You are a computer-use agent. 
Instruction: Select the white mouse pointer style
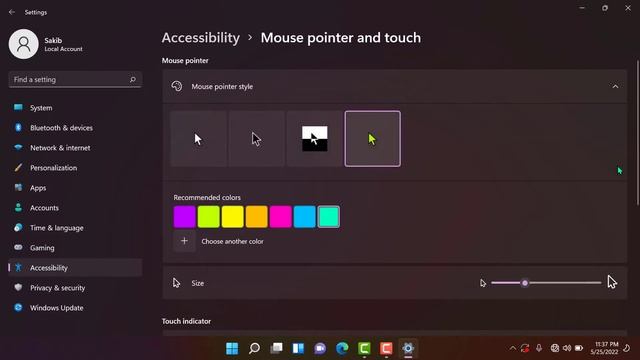(198, 139)
